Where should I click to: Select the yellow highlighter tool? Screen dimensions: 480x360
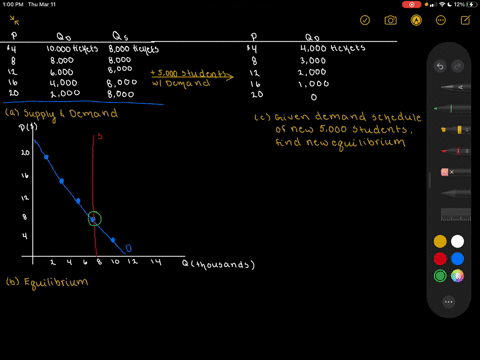(x=456, y=130)
